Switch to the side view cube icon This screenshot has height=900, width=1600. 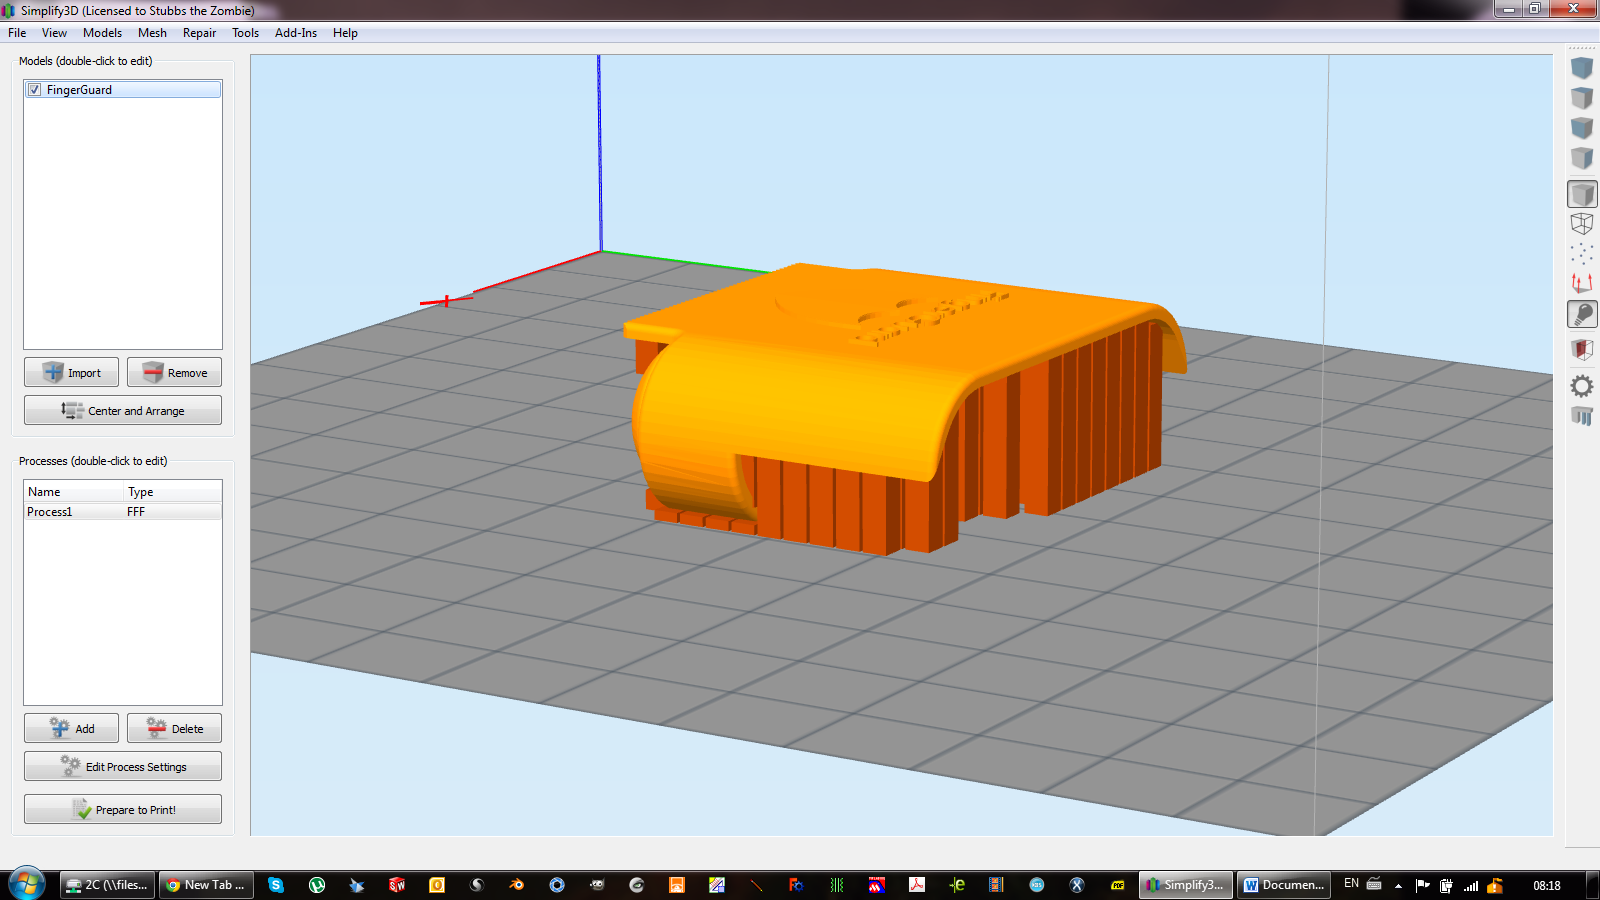pos(1582,158)
